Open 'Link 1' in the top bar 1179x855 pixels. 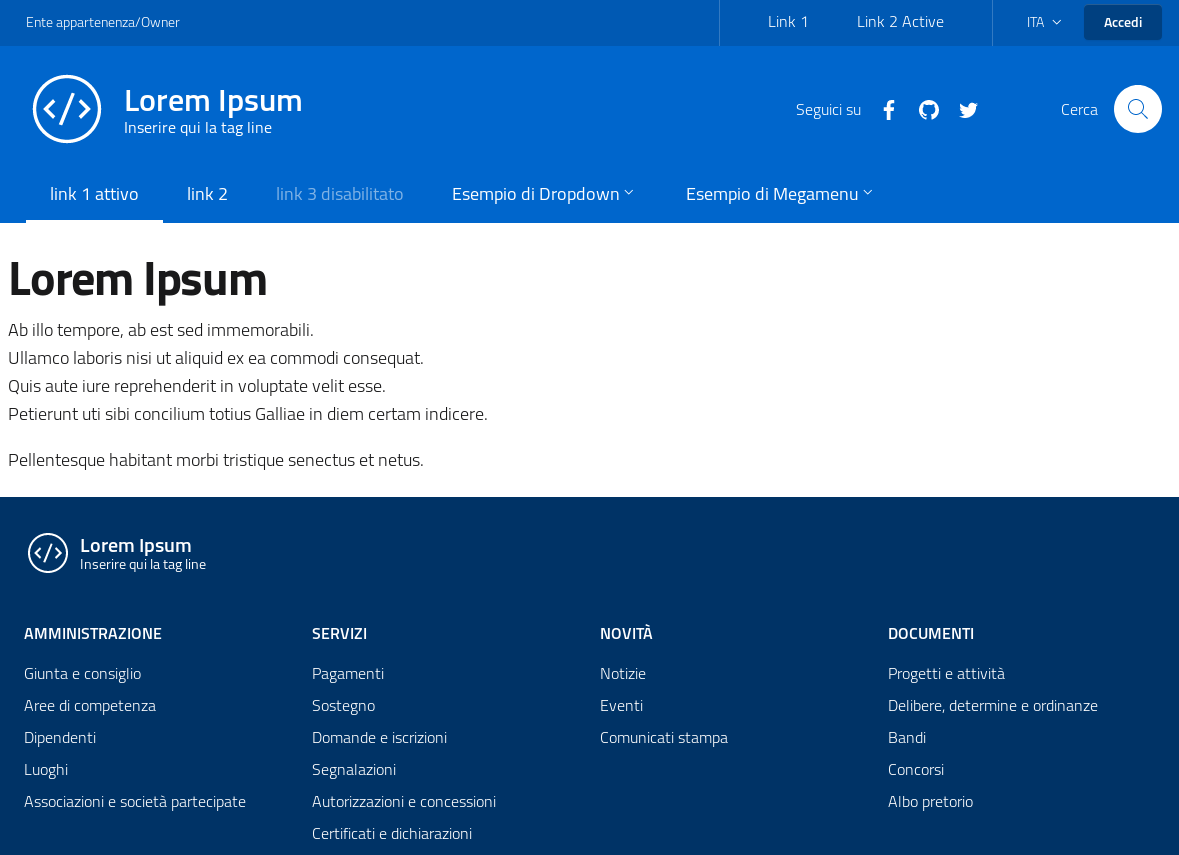[x=788, y=22]
